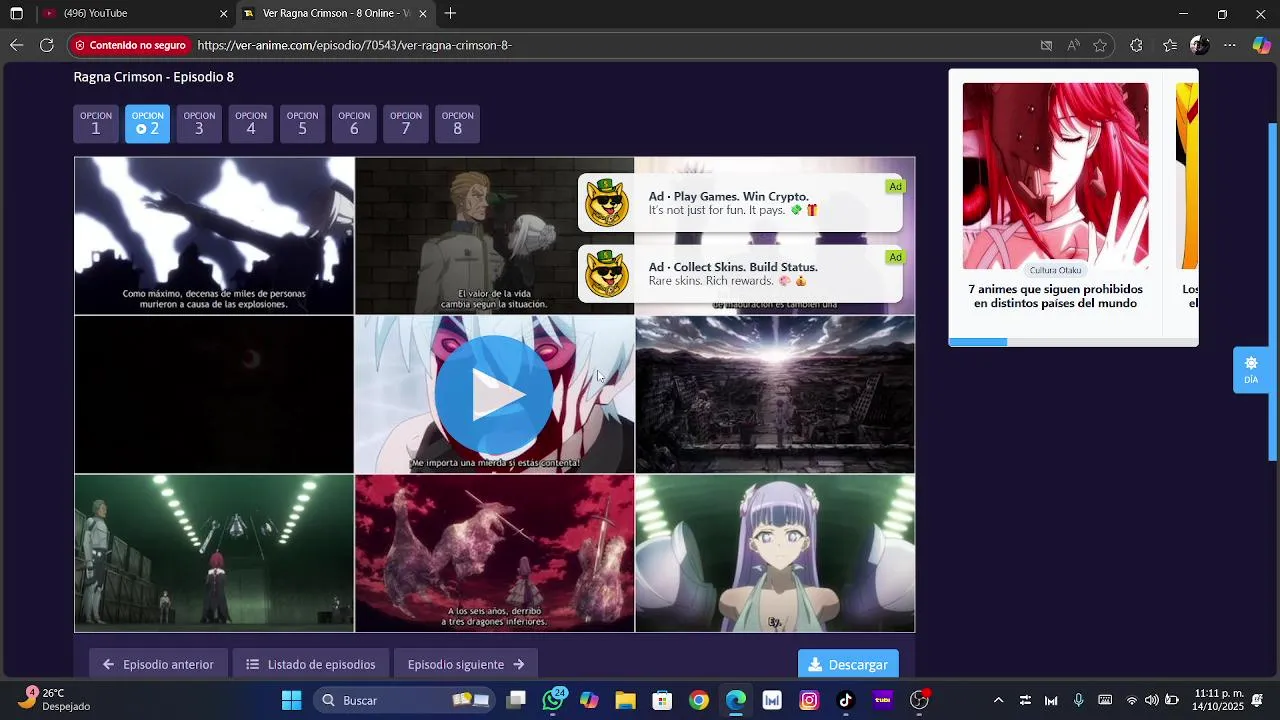The height and width of the screenshot is (720, 1280).
Task: Open the tab actions menu icon
Action: click(16, 13)
